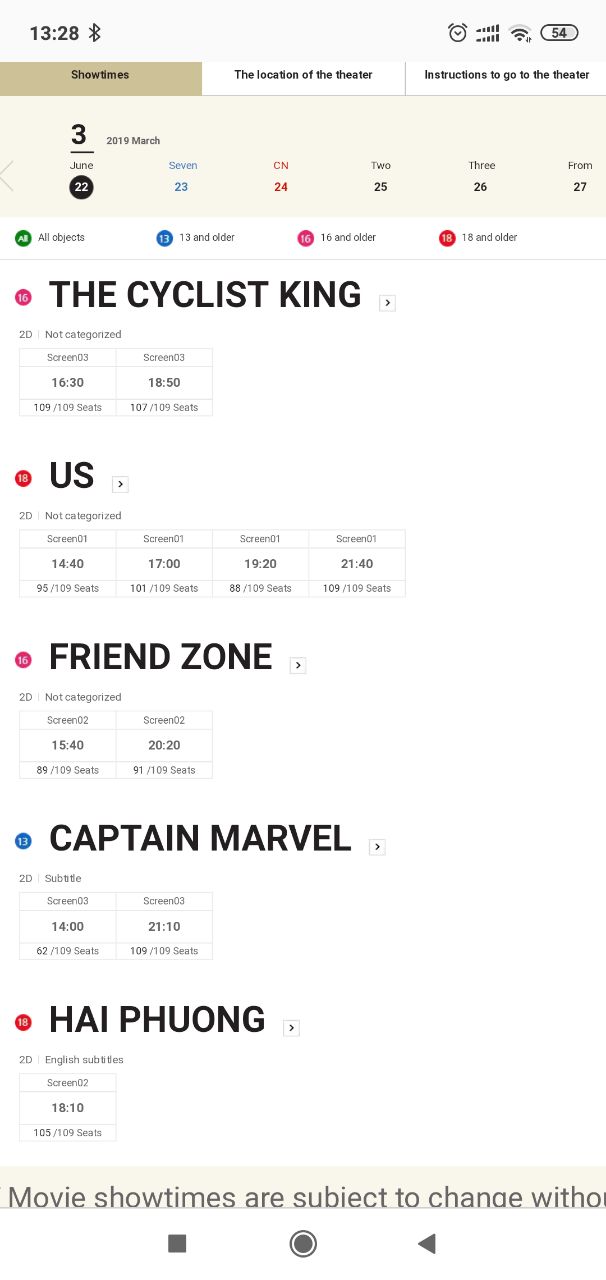Tap the previous week arrow in calendar
The height and width of the screenshot is (1280, 606).
[8, 176]
